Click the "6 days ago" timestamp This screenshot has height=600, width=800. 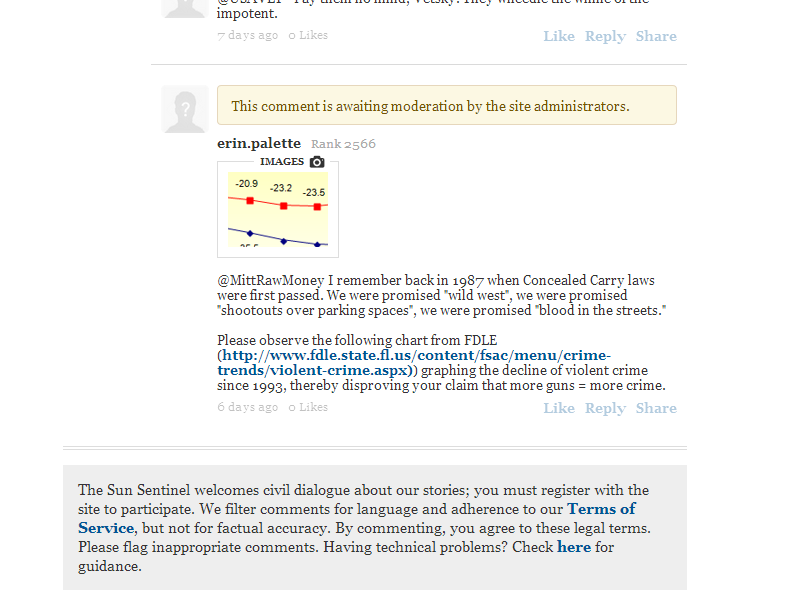pyautogui.click(x=248, y=407)
